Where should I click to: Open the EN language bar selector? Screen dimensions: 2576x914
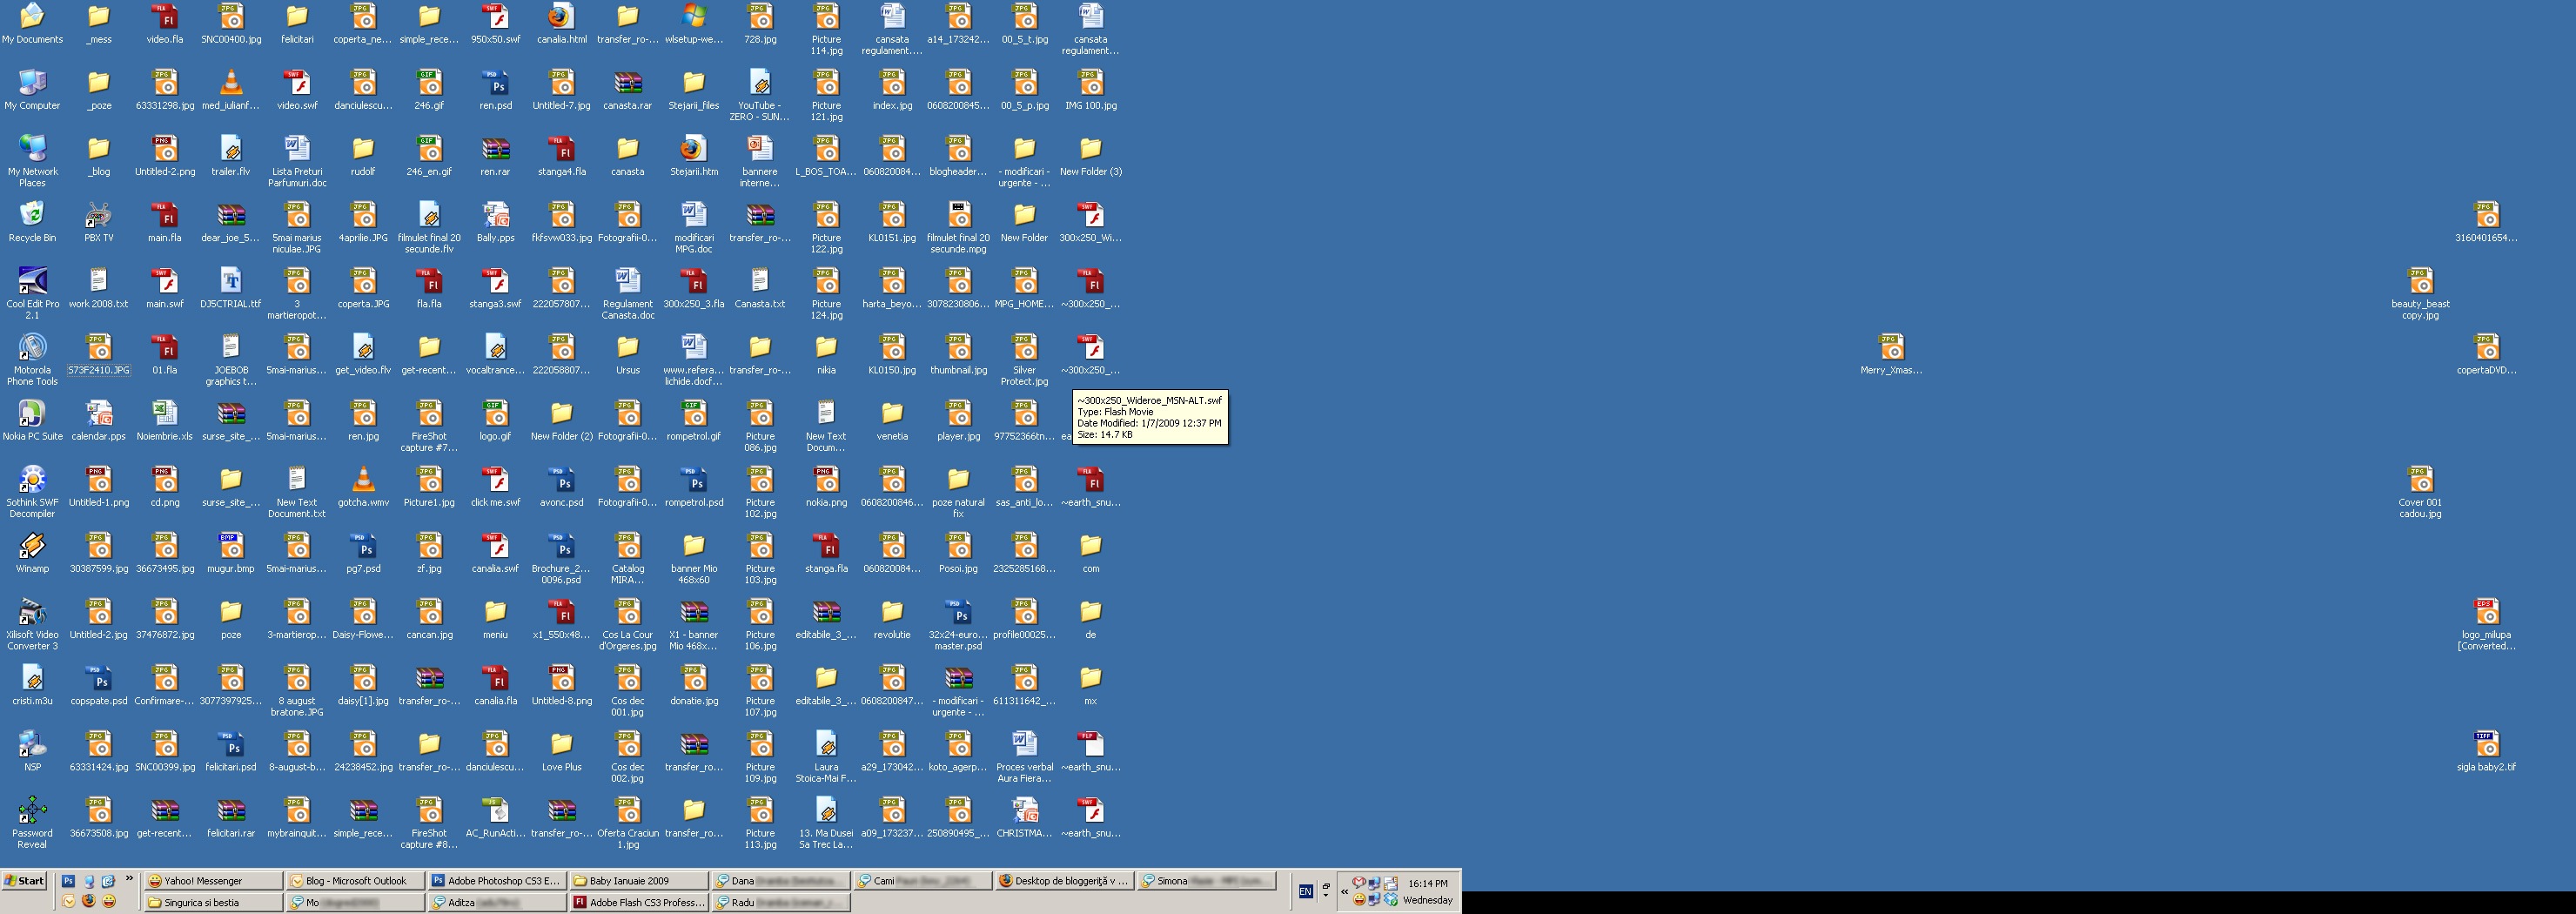click(1305, 891)
